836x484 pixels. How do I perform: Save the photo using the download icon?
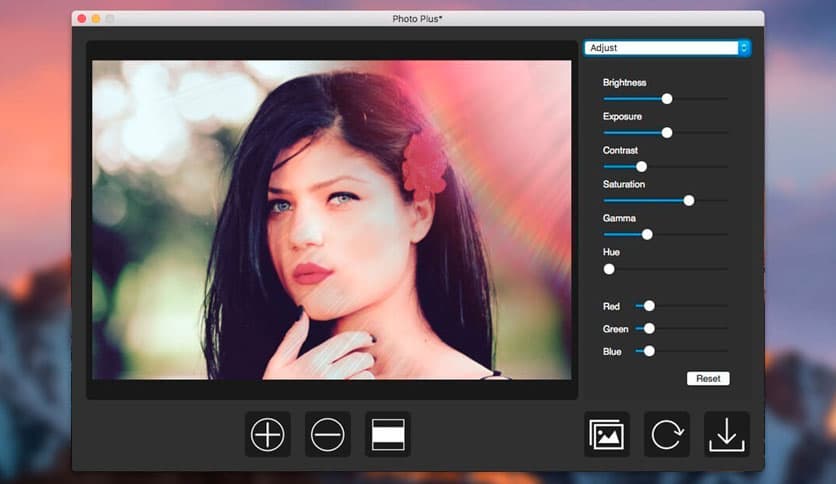click(x=727, y=434)
